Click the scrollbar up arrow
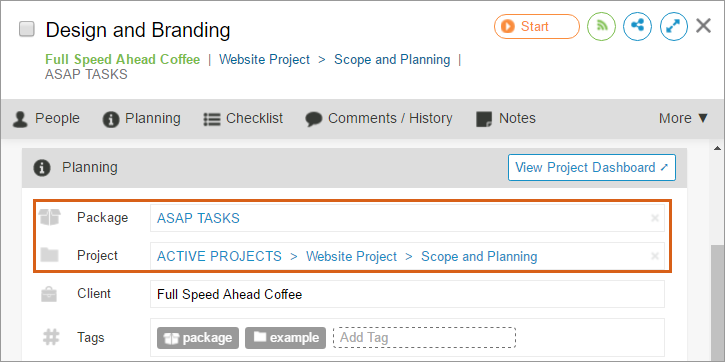725x362 pixels. 718,149
